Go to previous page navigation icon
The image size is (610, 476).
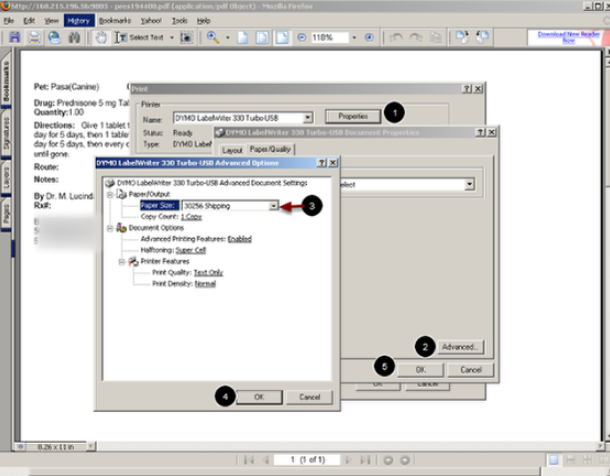coord(266,460)
